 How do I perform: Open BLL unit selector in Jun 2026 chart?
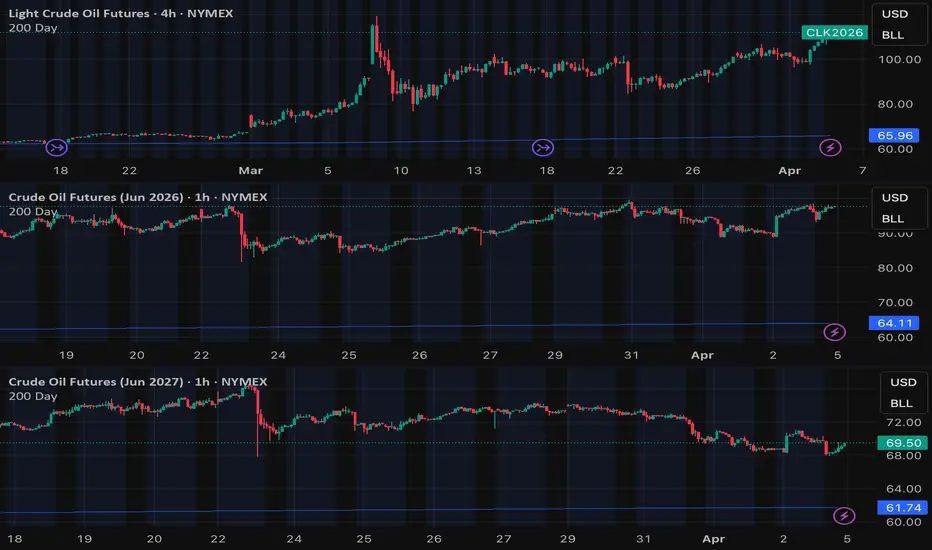pyautogui.click(x=893, y=219)
